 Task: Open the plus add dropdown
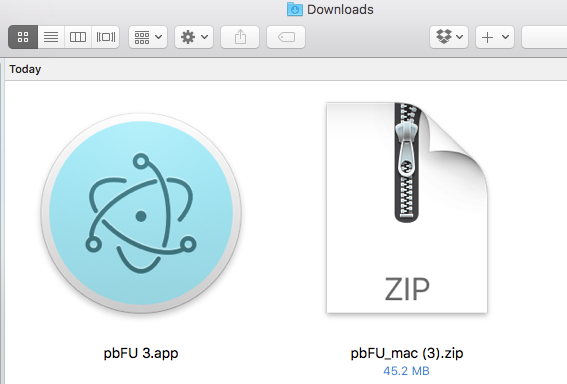pyautogui.click(x=495, y=37)
